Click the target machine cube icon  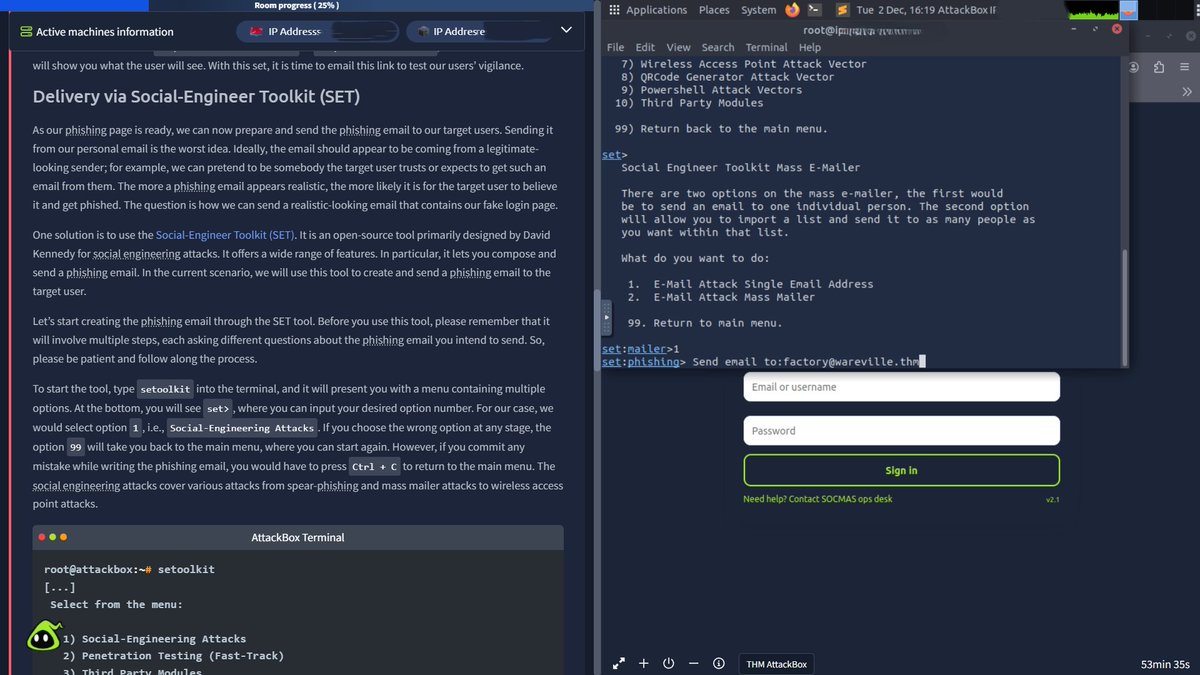point(422,32)
